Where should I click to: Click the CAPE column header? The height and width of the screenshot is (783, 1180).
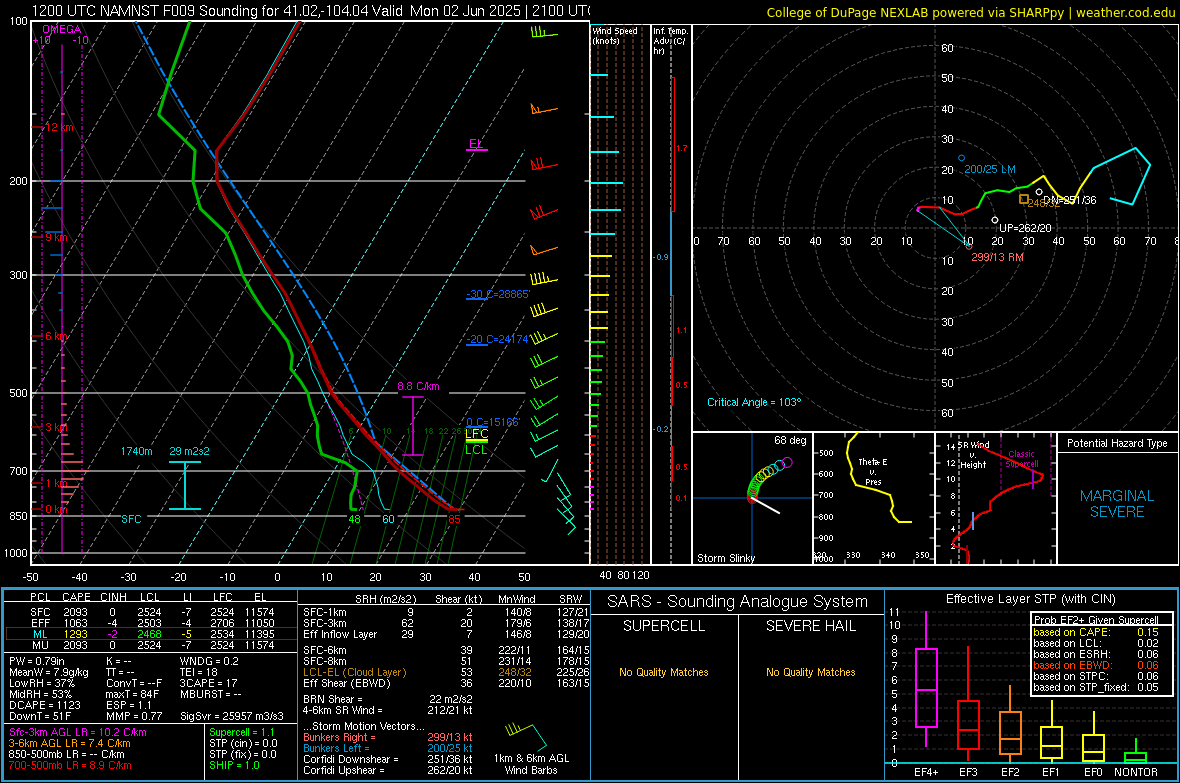tap(76, 597)
